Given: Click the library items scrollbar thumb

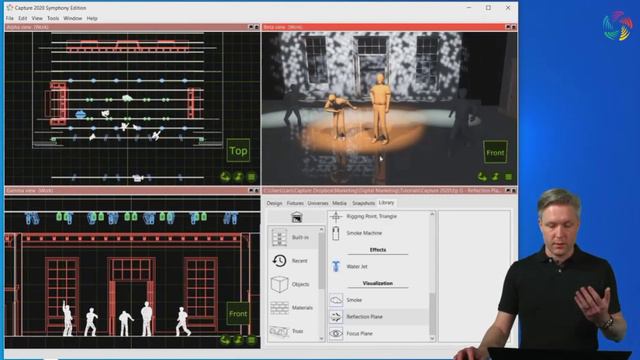Looking at the screenshot, I should click(x=432, y=313).
